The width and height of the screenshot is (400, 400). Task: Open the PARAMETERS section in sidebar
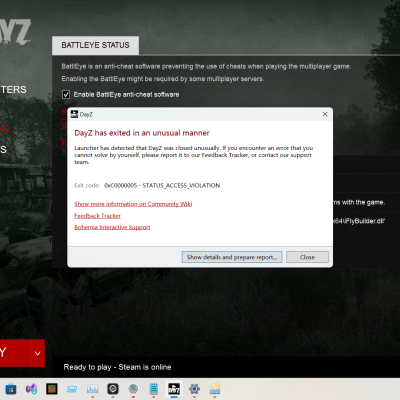click(x=13, y=90)
